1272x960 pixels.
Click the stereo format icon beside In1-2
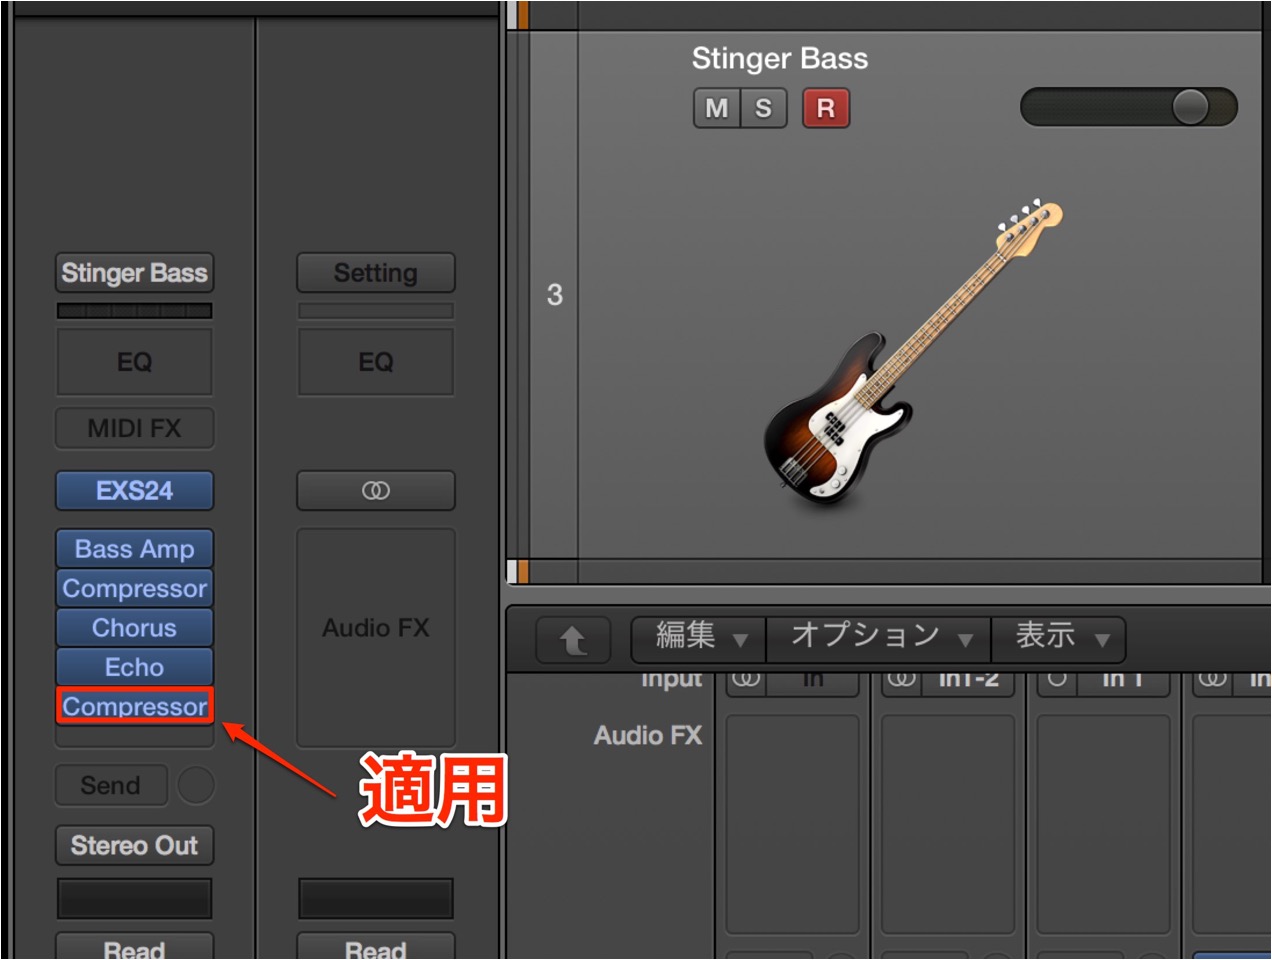click(901, 681)
